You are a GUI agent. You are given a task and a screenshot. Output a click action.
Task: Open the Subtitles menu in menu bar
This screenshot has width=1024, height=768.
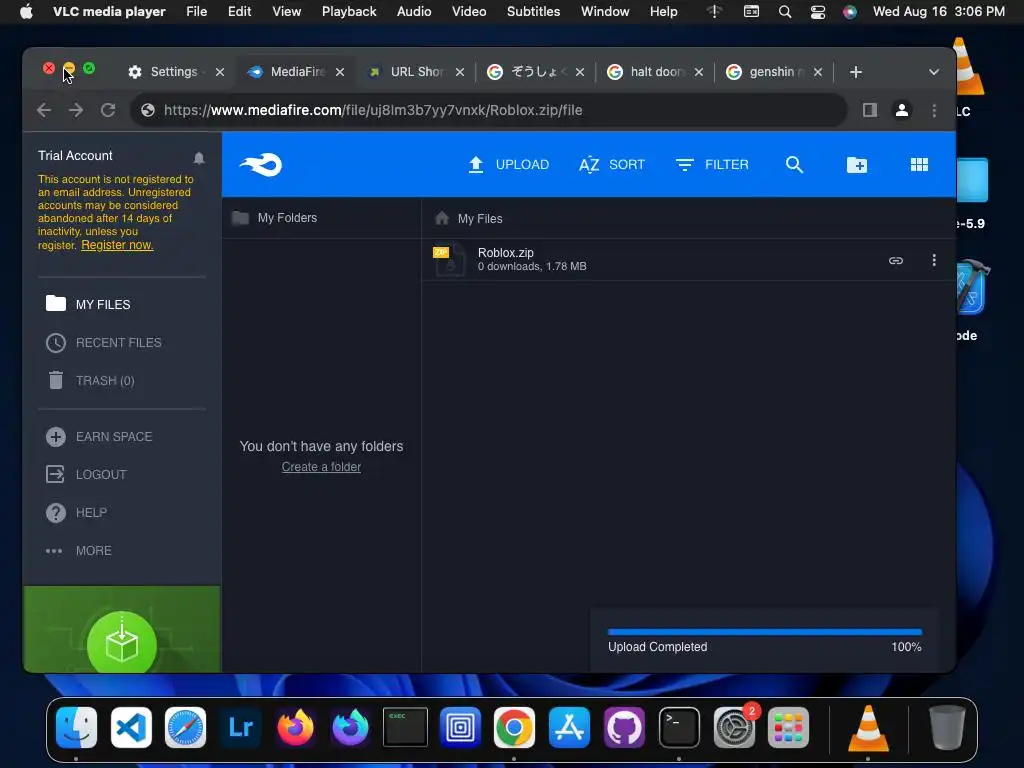[x=533, y=11]
